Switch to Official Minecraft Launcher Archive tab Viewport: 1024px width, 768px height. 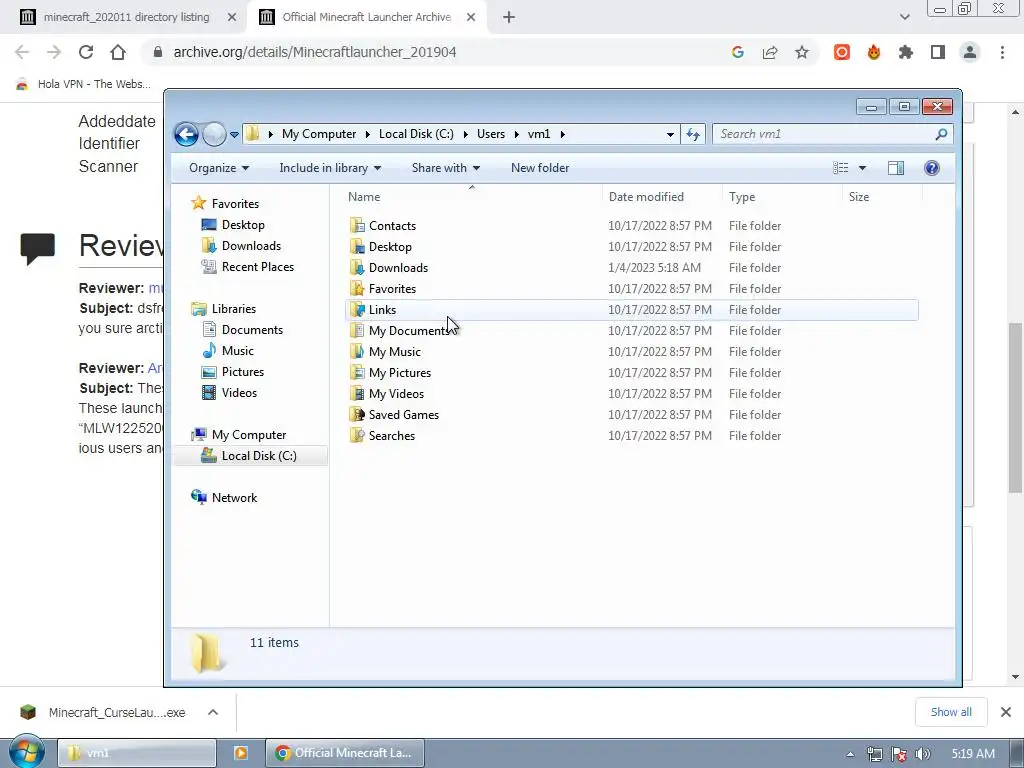[x=366, y=17]
